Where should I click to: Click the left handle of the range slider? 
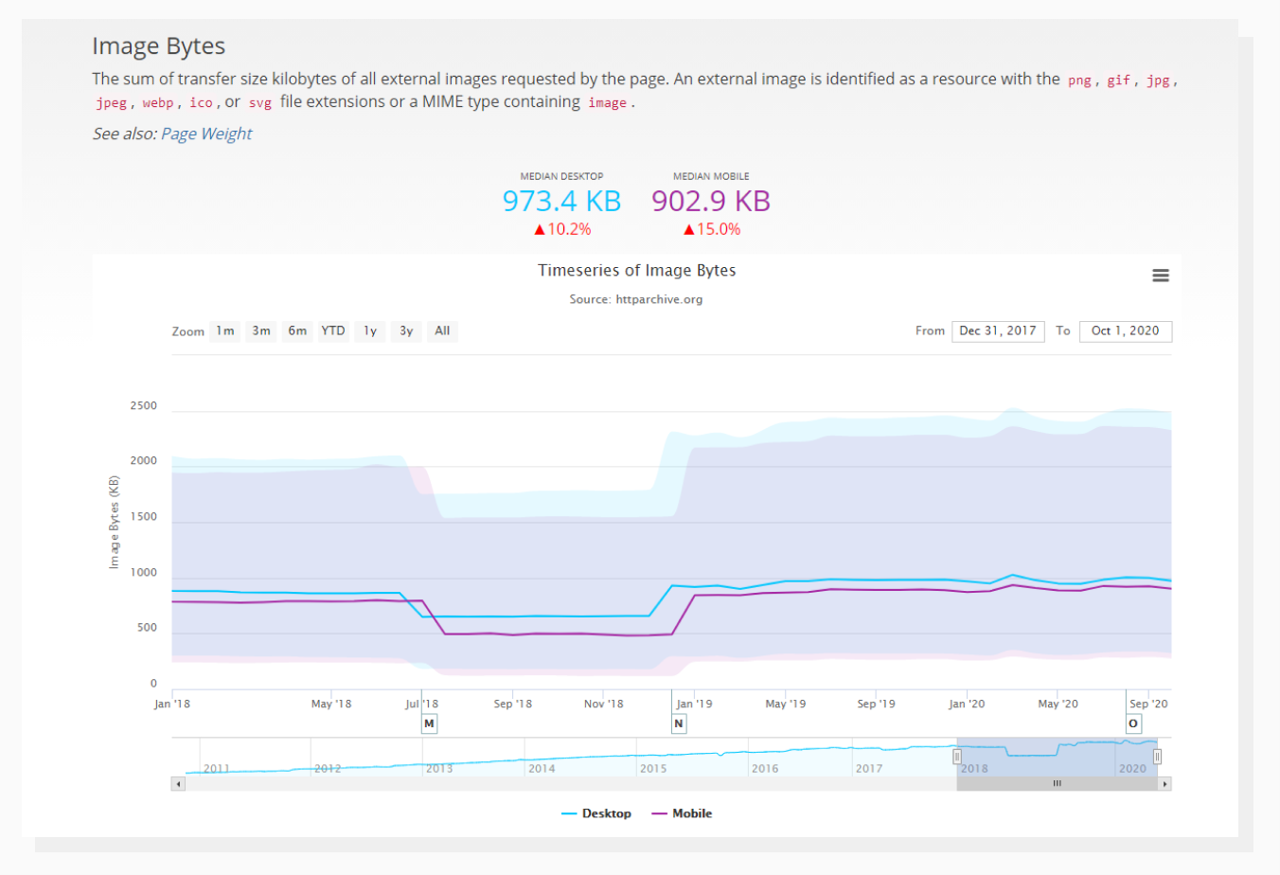[x=957, y=758]
